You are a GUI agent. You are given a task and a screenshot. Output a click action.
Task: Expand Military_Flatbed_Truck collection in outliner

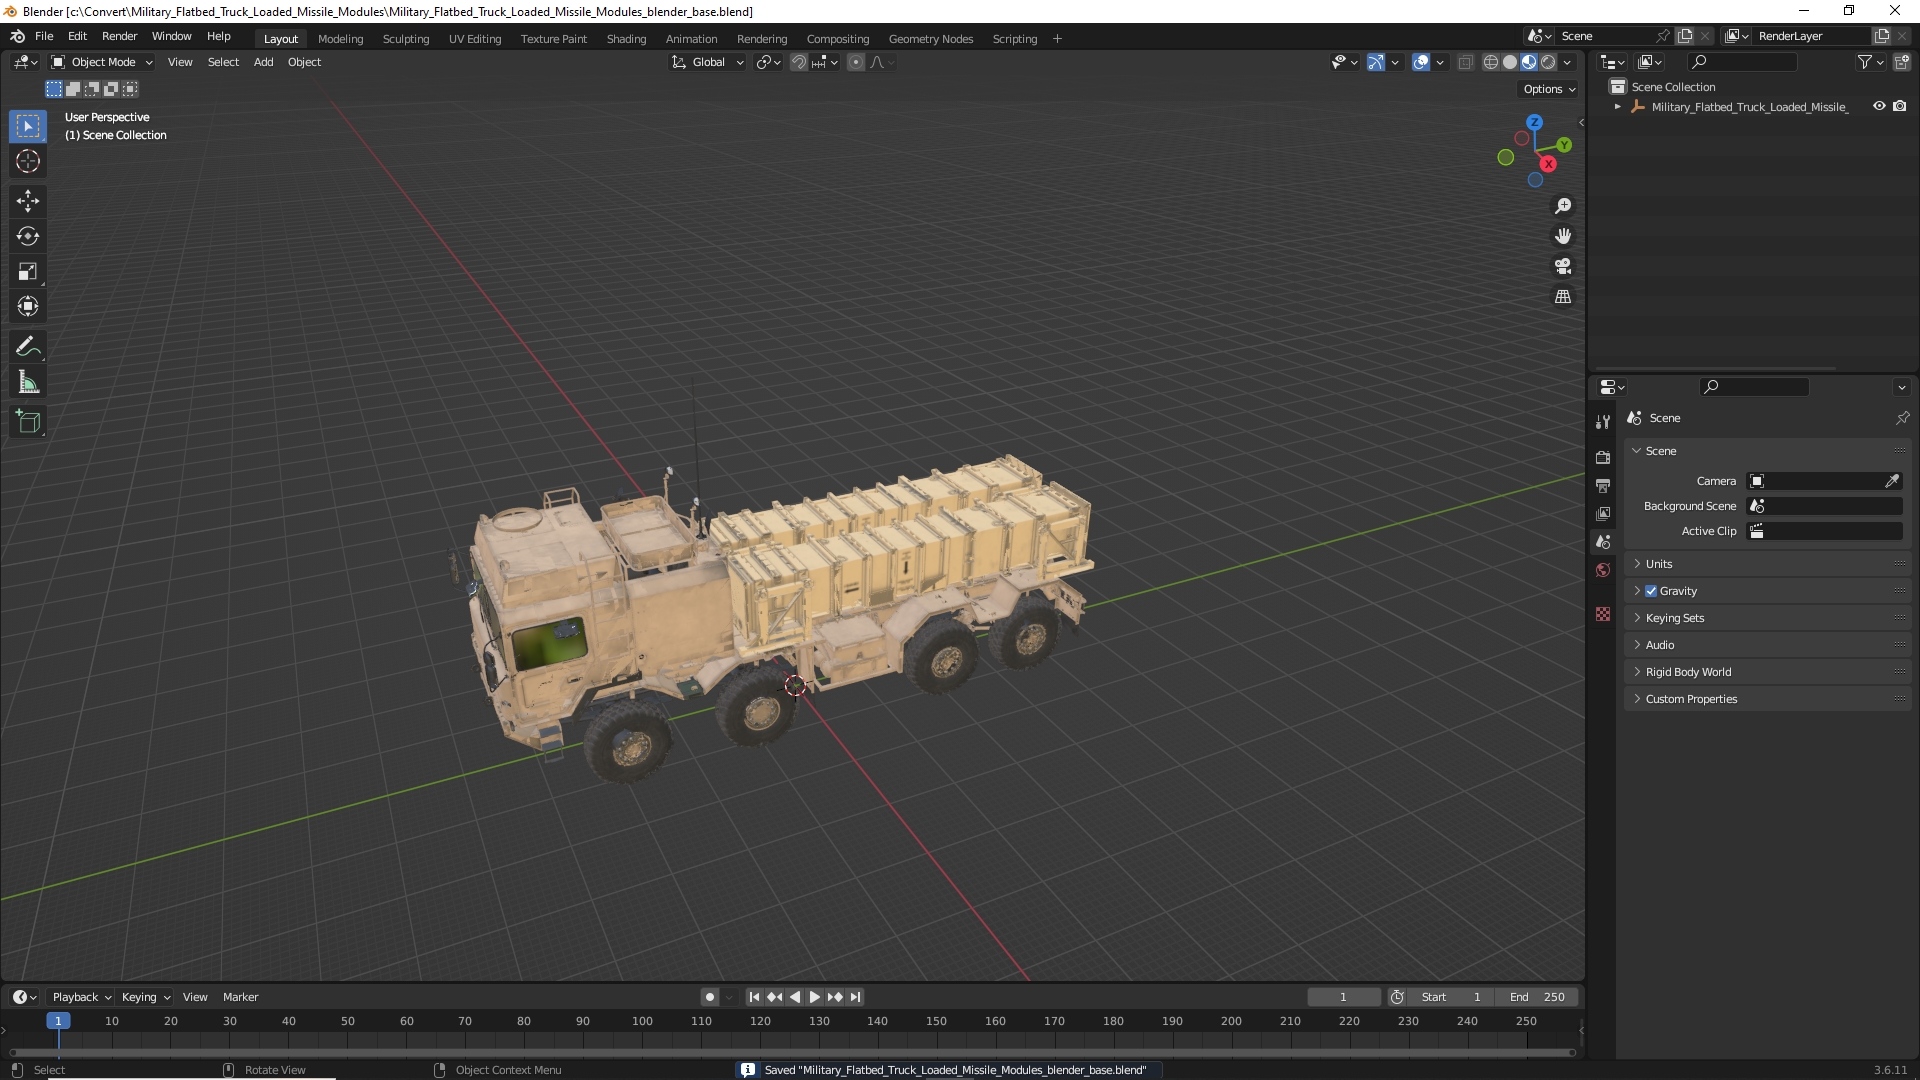pyautogui.click(x=1617, y=107)
